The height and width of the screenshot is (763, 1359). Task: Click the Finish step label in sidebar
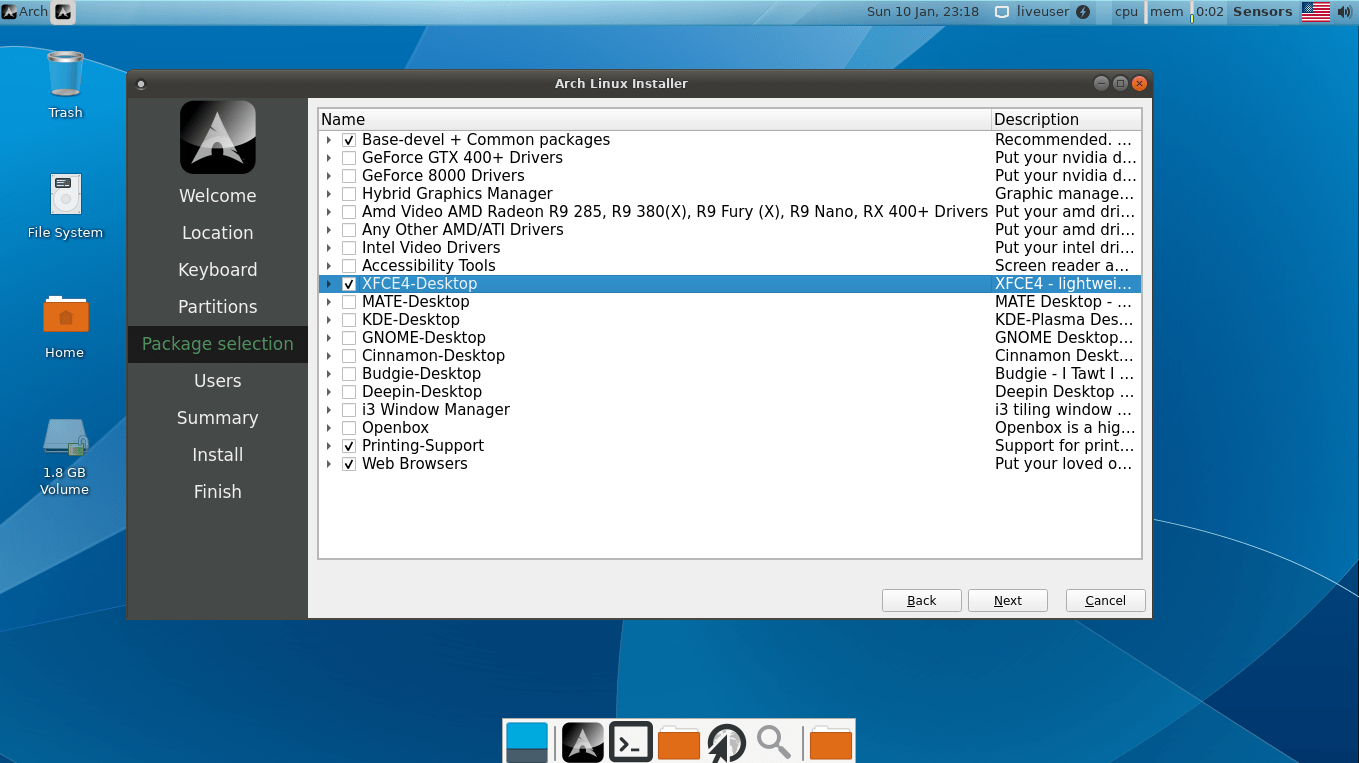217,492
